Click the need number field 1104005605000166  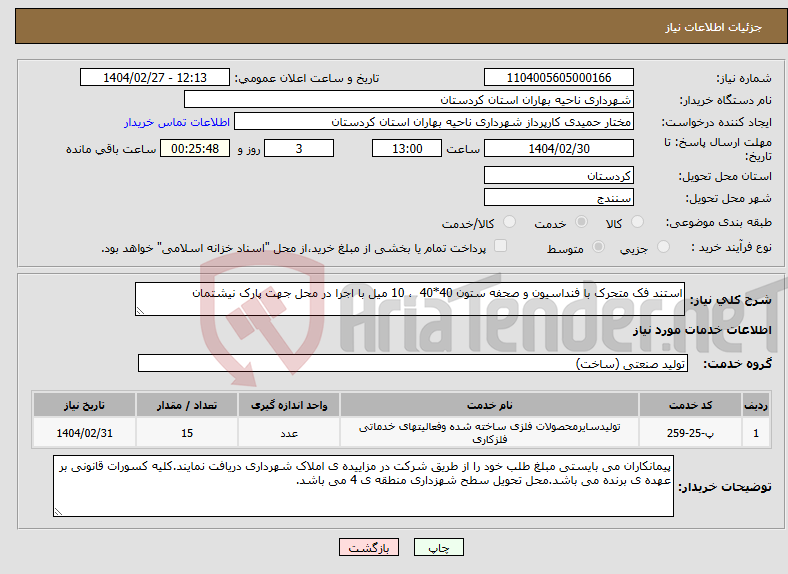pyautogui.click(x=558, y=77)
